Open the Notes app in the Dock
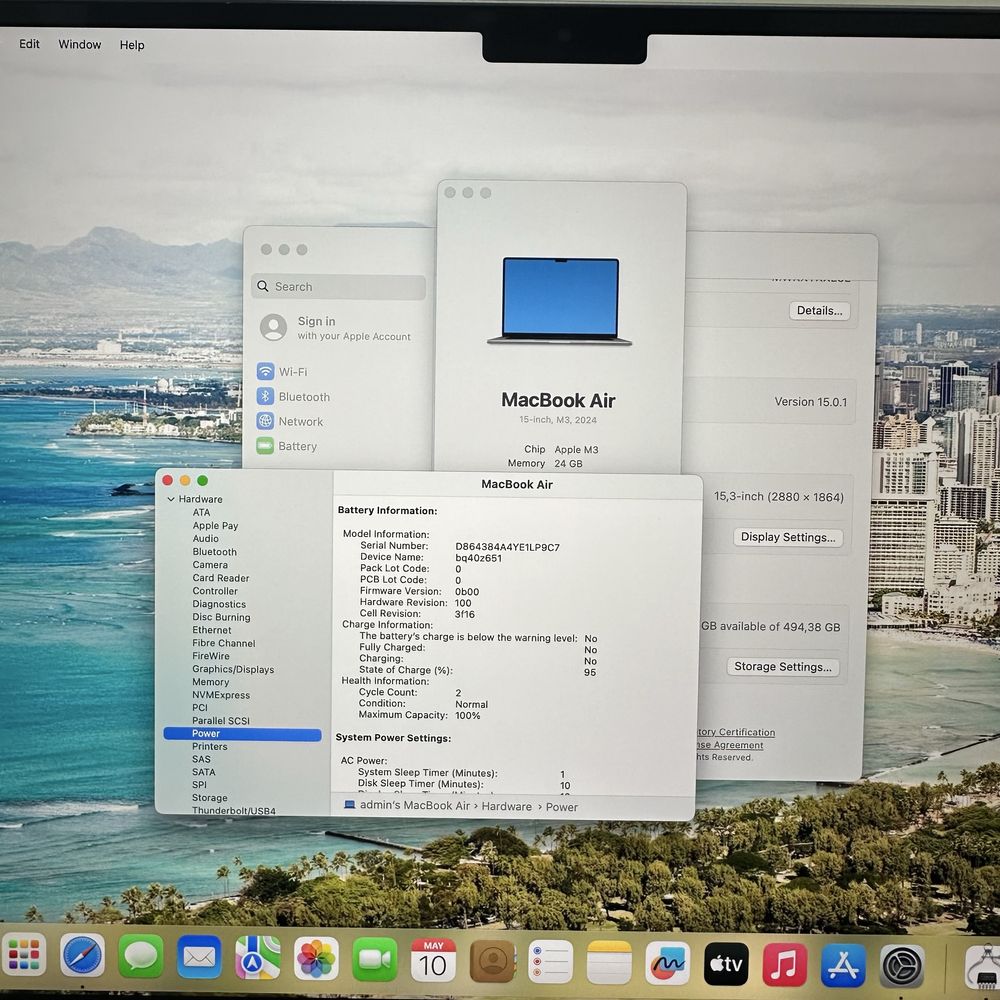Viewport: 1000px width, 1000px height. point(610,962)
